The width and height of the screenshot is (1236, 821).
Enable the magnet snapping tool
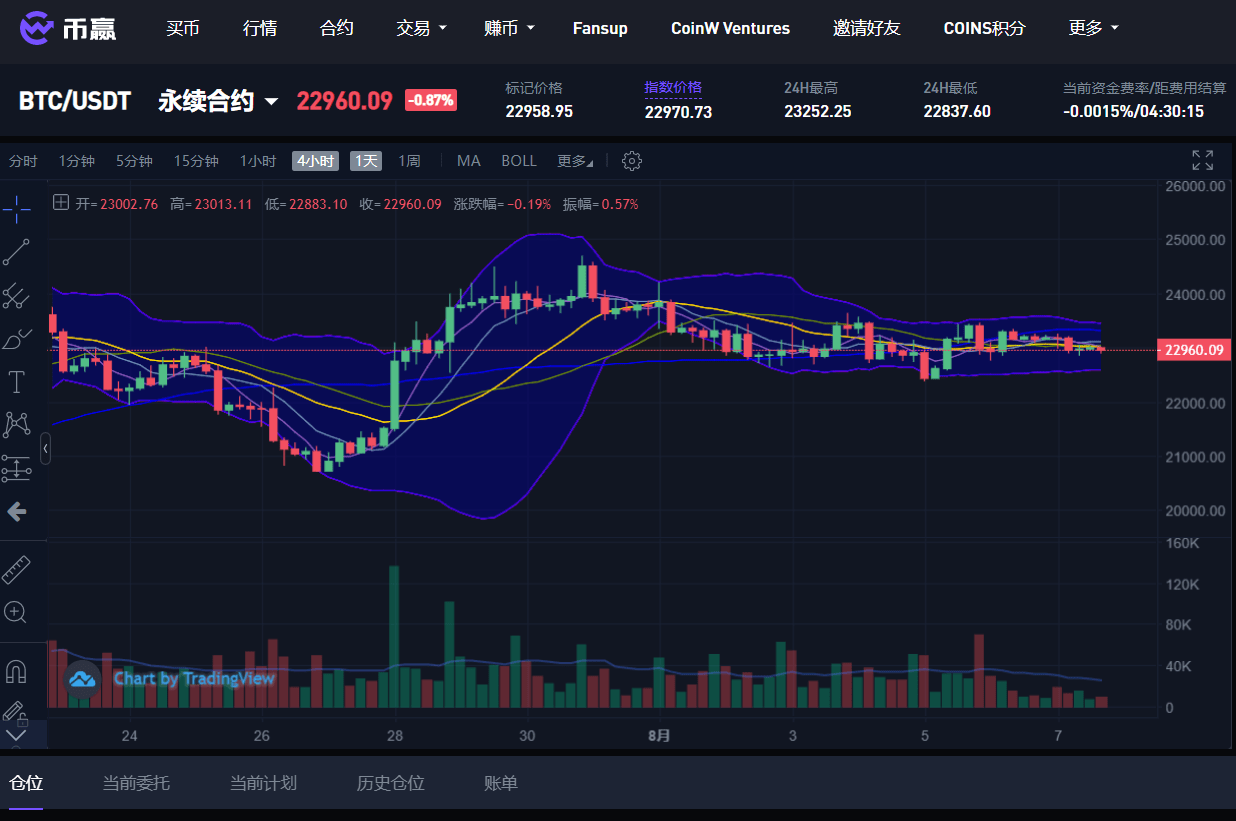click(16, 672)
